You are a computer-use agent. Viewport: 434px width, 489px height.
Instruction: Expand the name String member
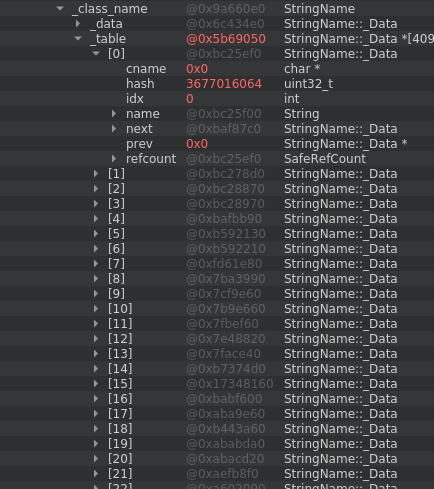114,114
